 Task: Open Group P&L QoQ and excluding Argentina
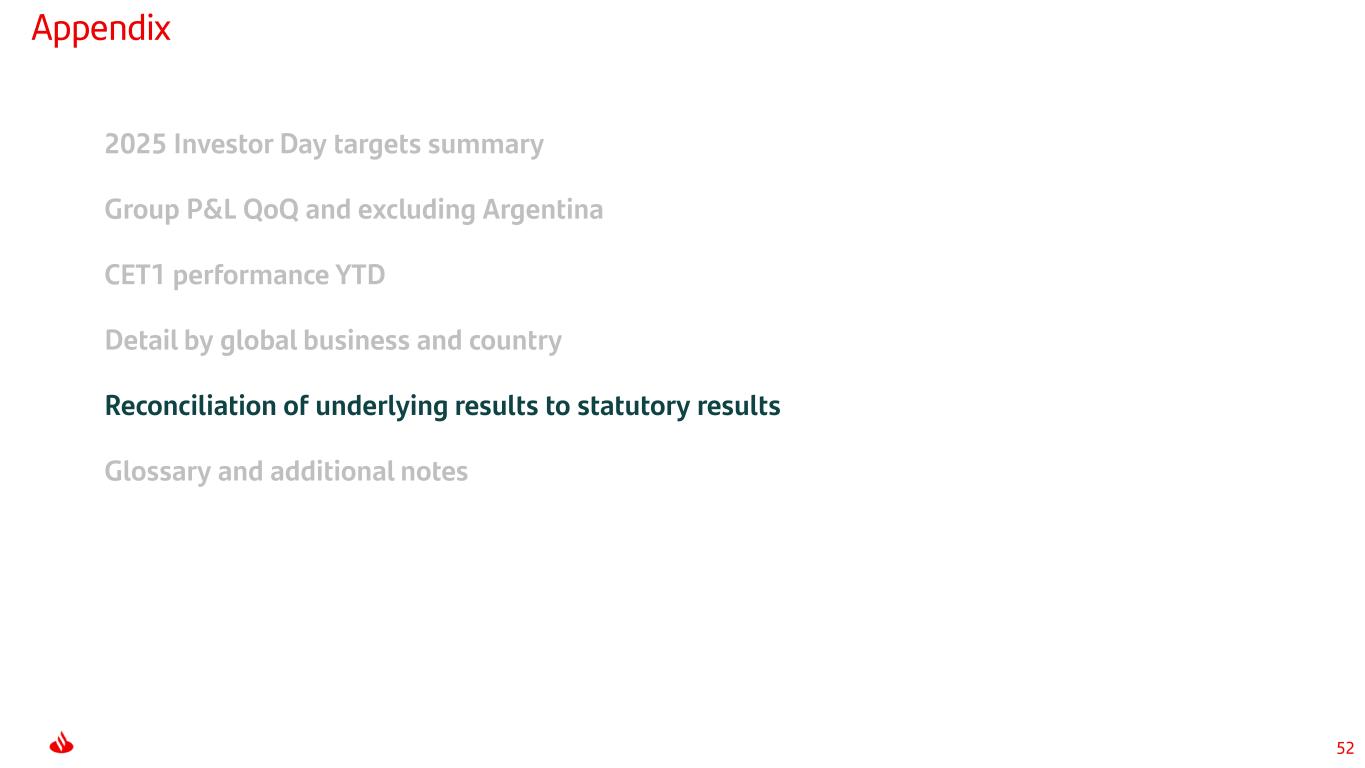(x=353, y=210)
